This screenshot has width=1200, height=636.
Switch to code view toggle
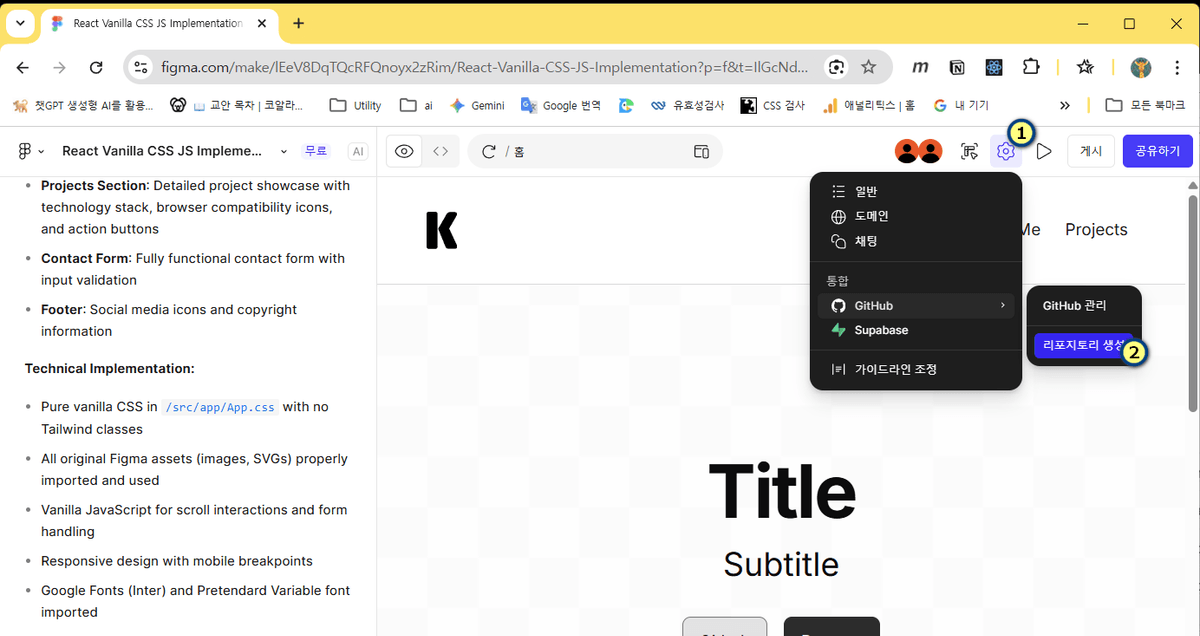(x=440, y=151)
